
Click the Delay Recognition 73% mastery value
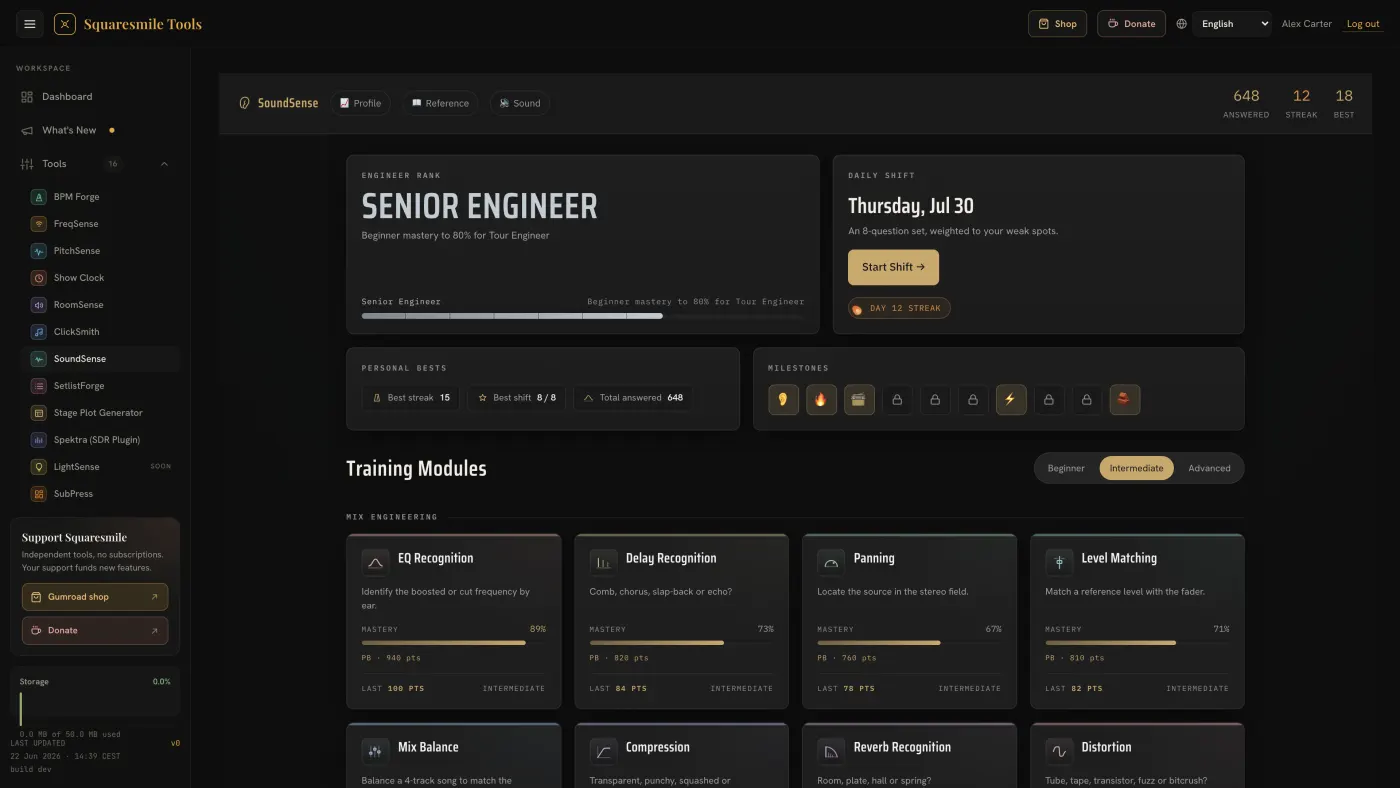click(x=765, y=629)
